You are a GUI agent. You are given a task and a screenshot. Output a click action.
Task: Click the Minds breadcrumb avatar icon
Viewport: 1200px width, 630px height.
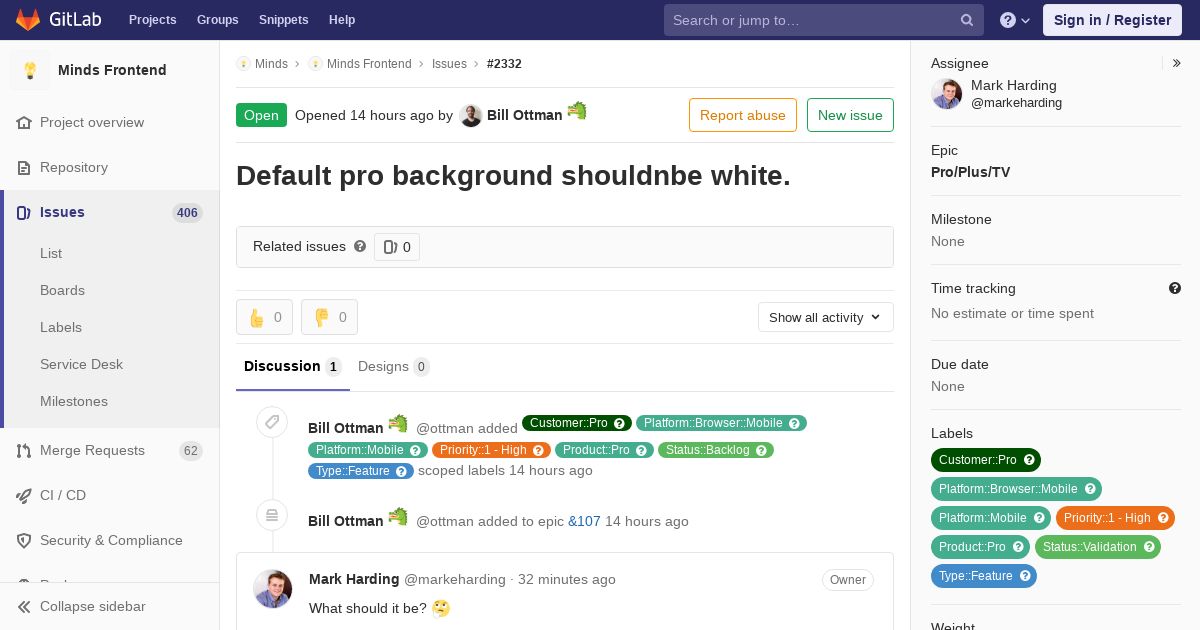243,63
